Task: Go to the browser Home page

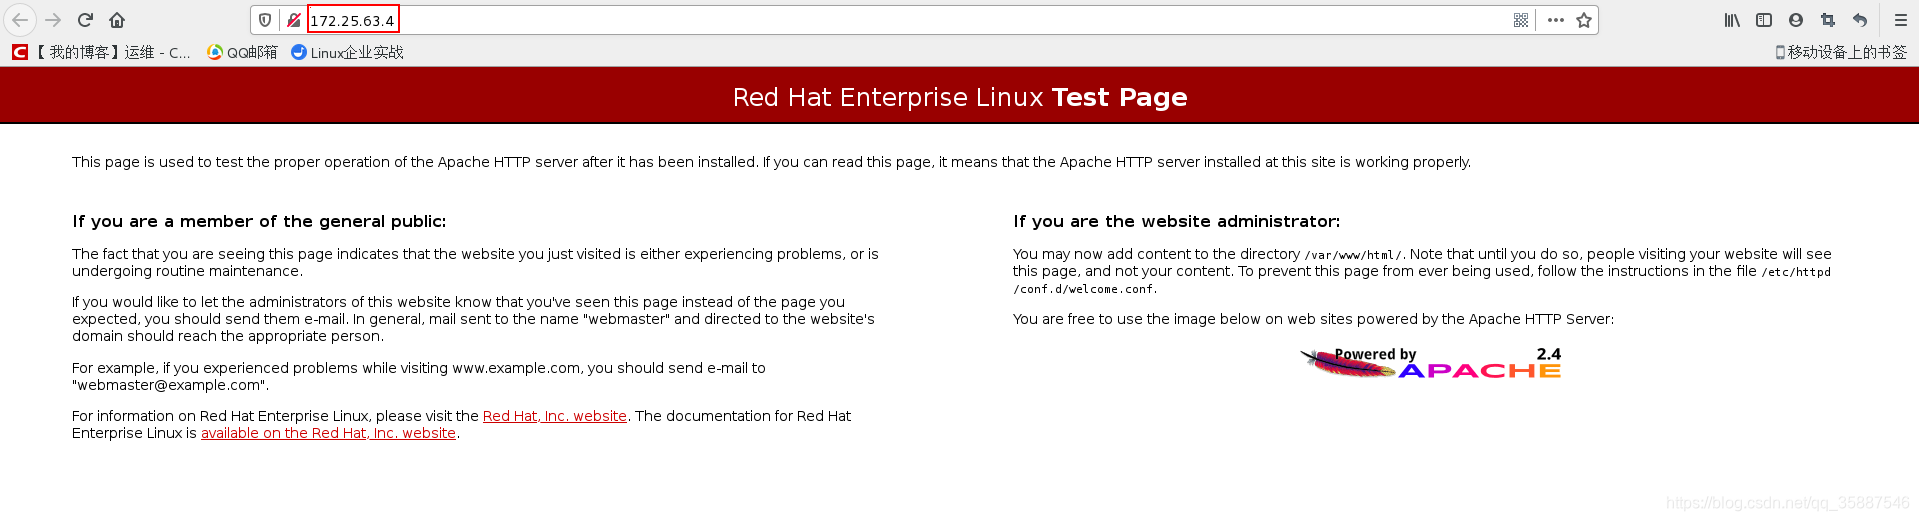Action: pyautogui.click(x=117, y=20)
